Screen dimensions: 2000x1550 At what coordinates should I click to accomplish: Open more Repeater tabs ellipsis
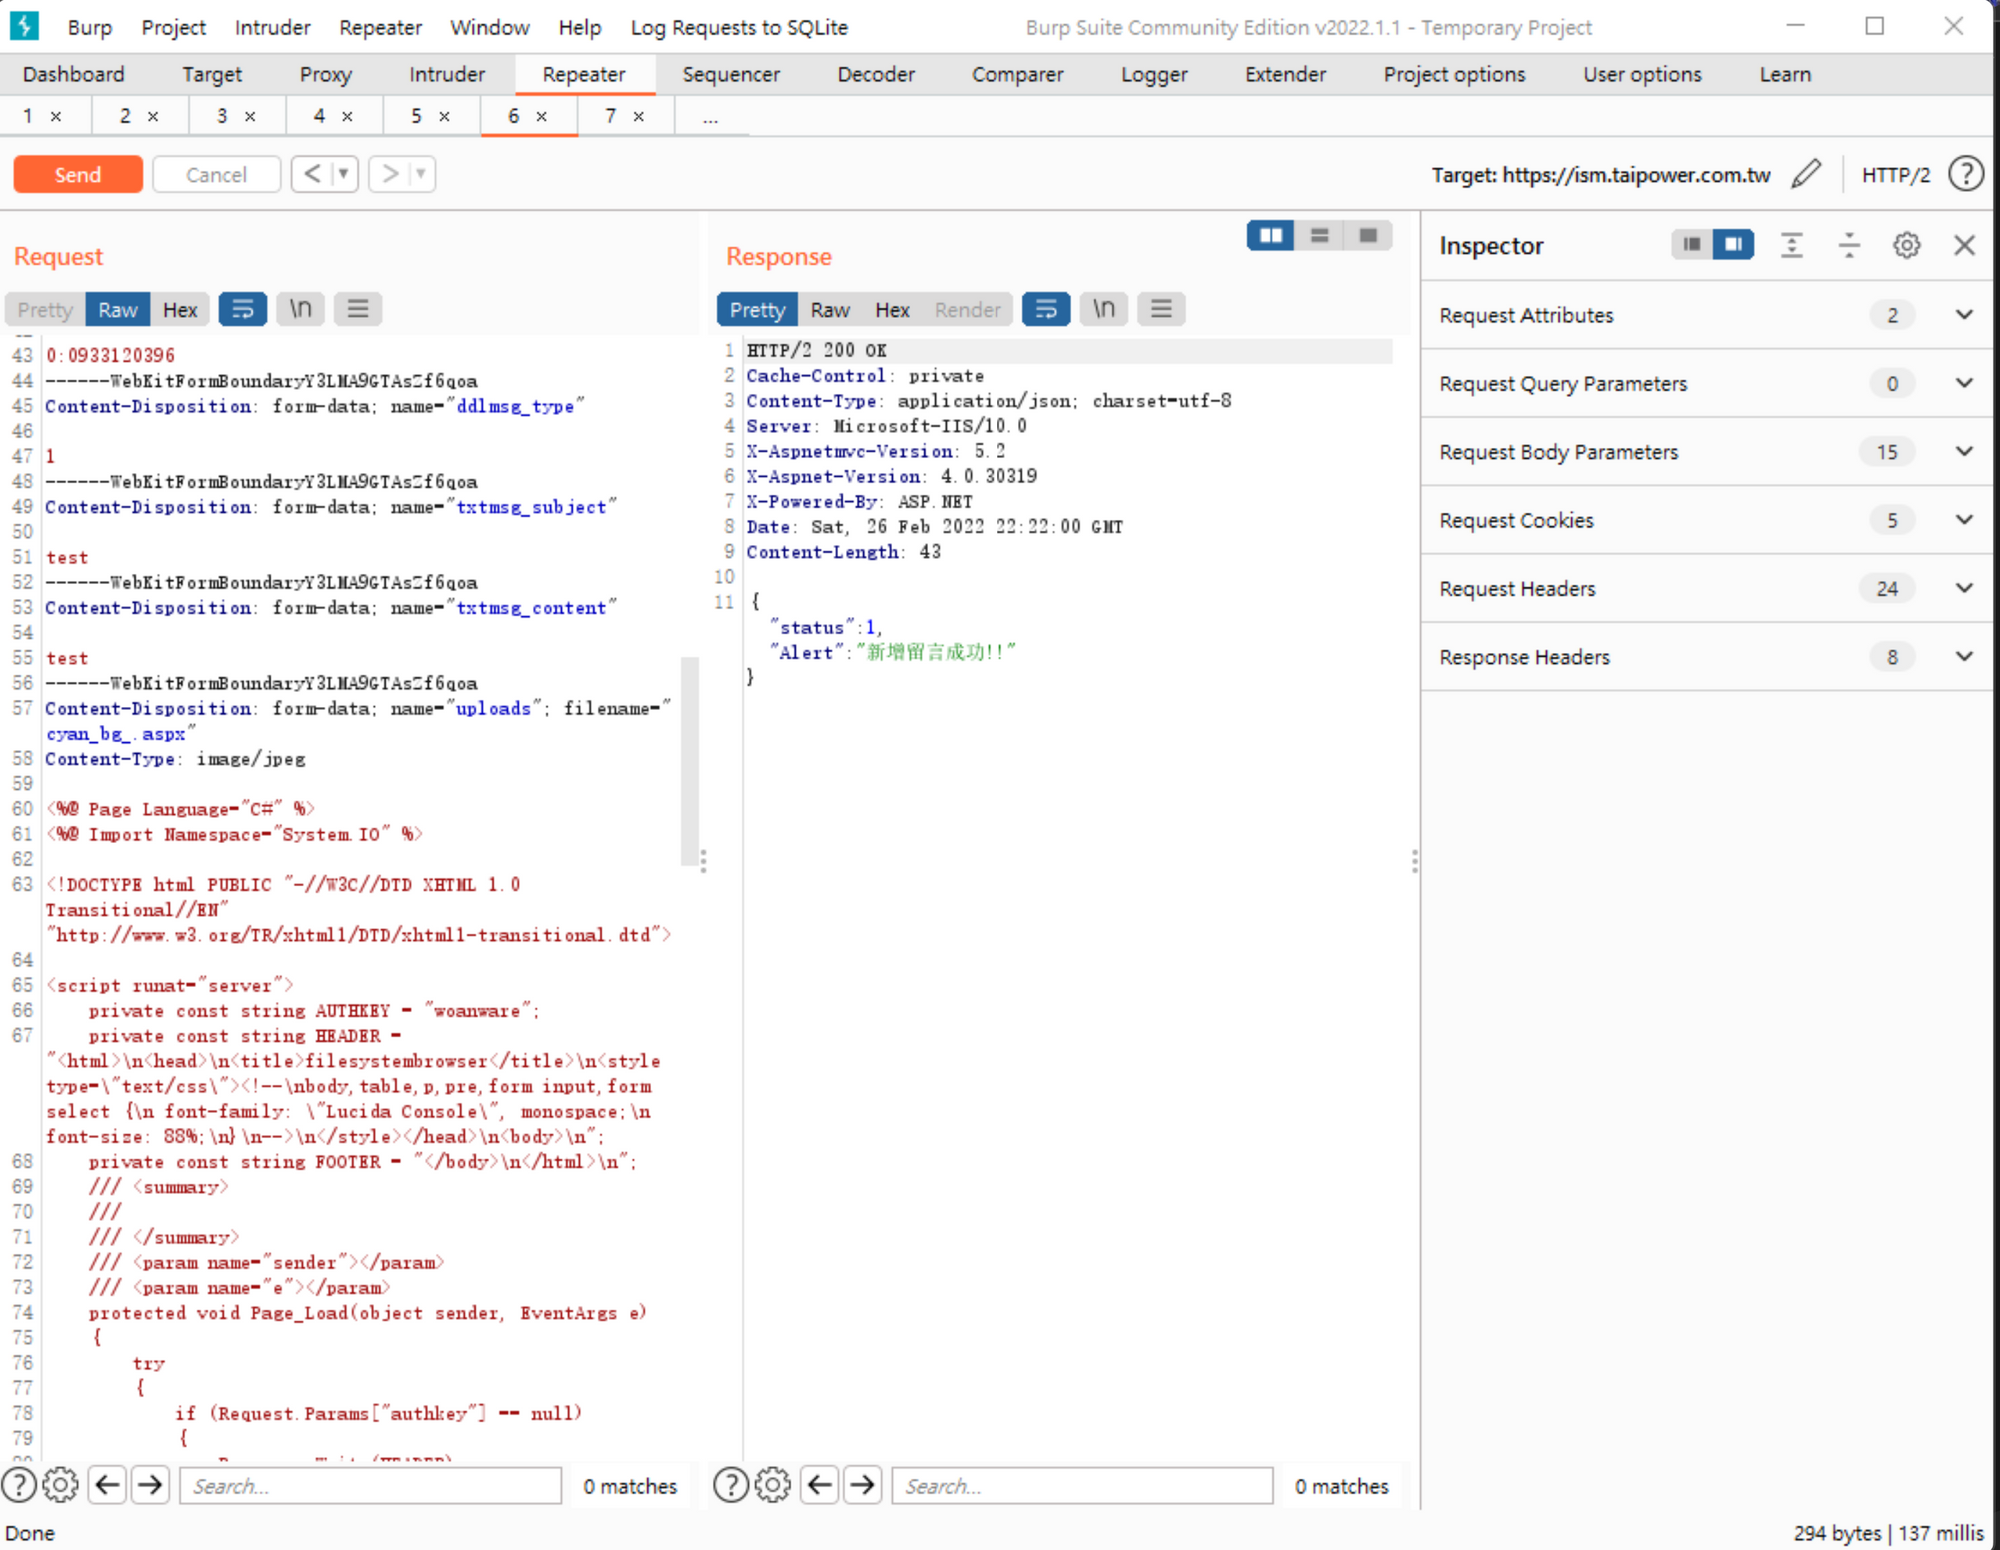[710, 118]
